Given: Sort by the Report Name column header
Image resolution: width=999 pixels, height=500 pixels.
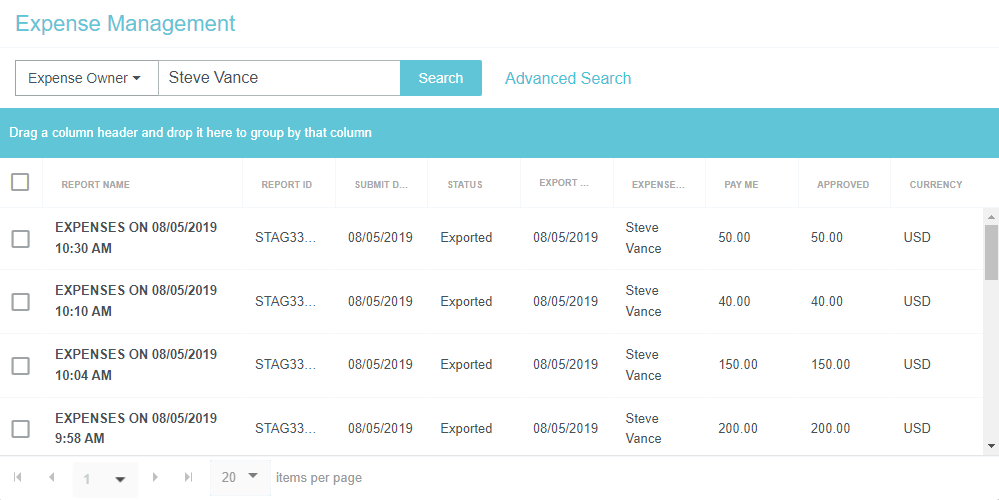Looking at the screenshot, I should (x=96, y=185).
